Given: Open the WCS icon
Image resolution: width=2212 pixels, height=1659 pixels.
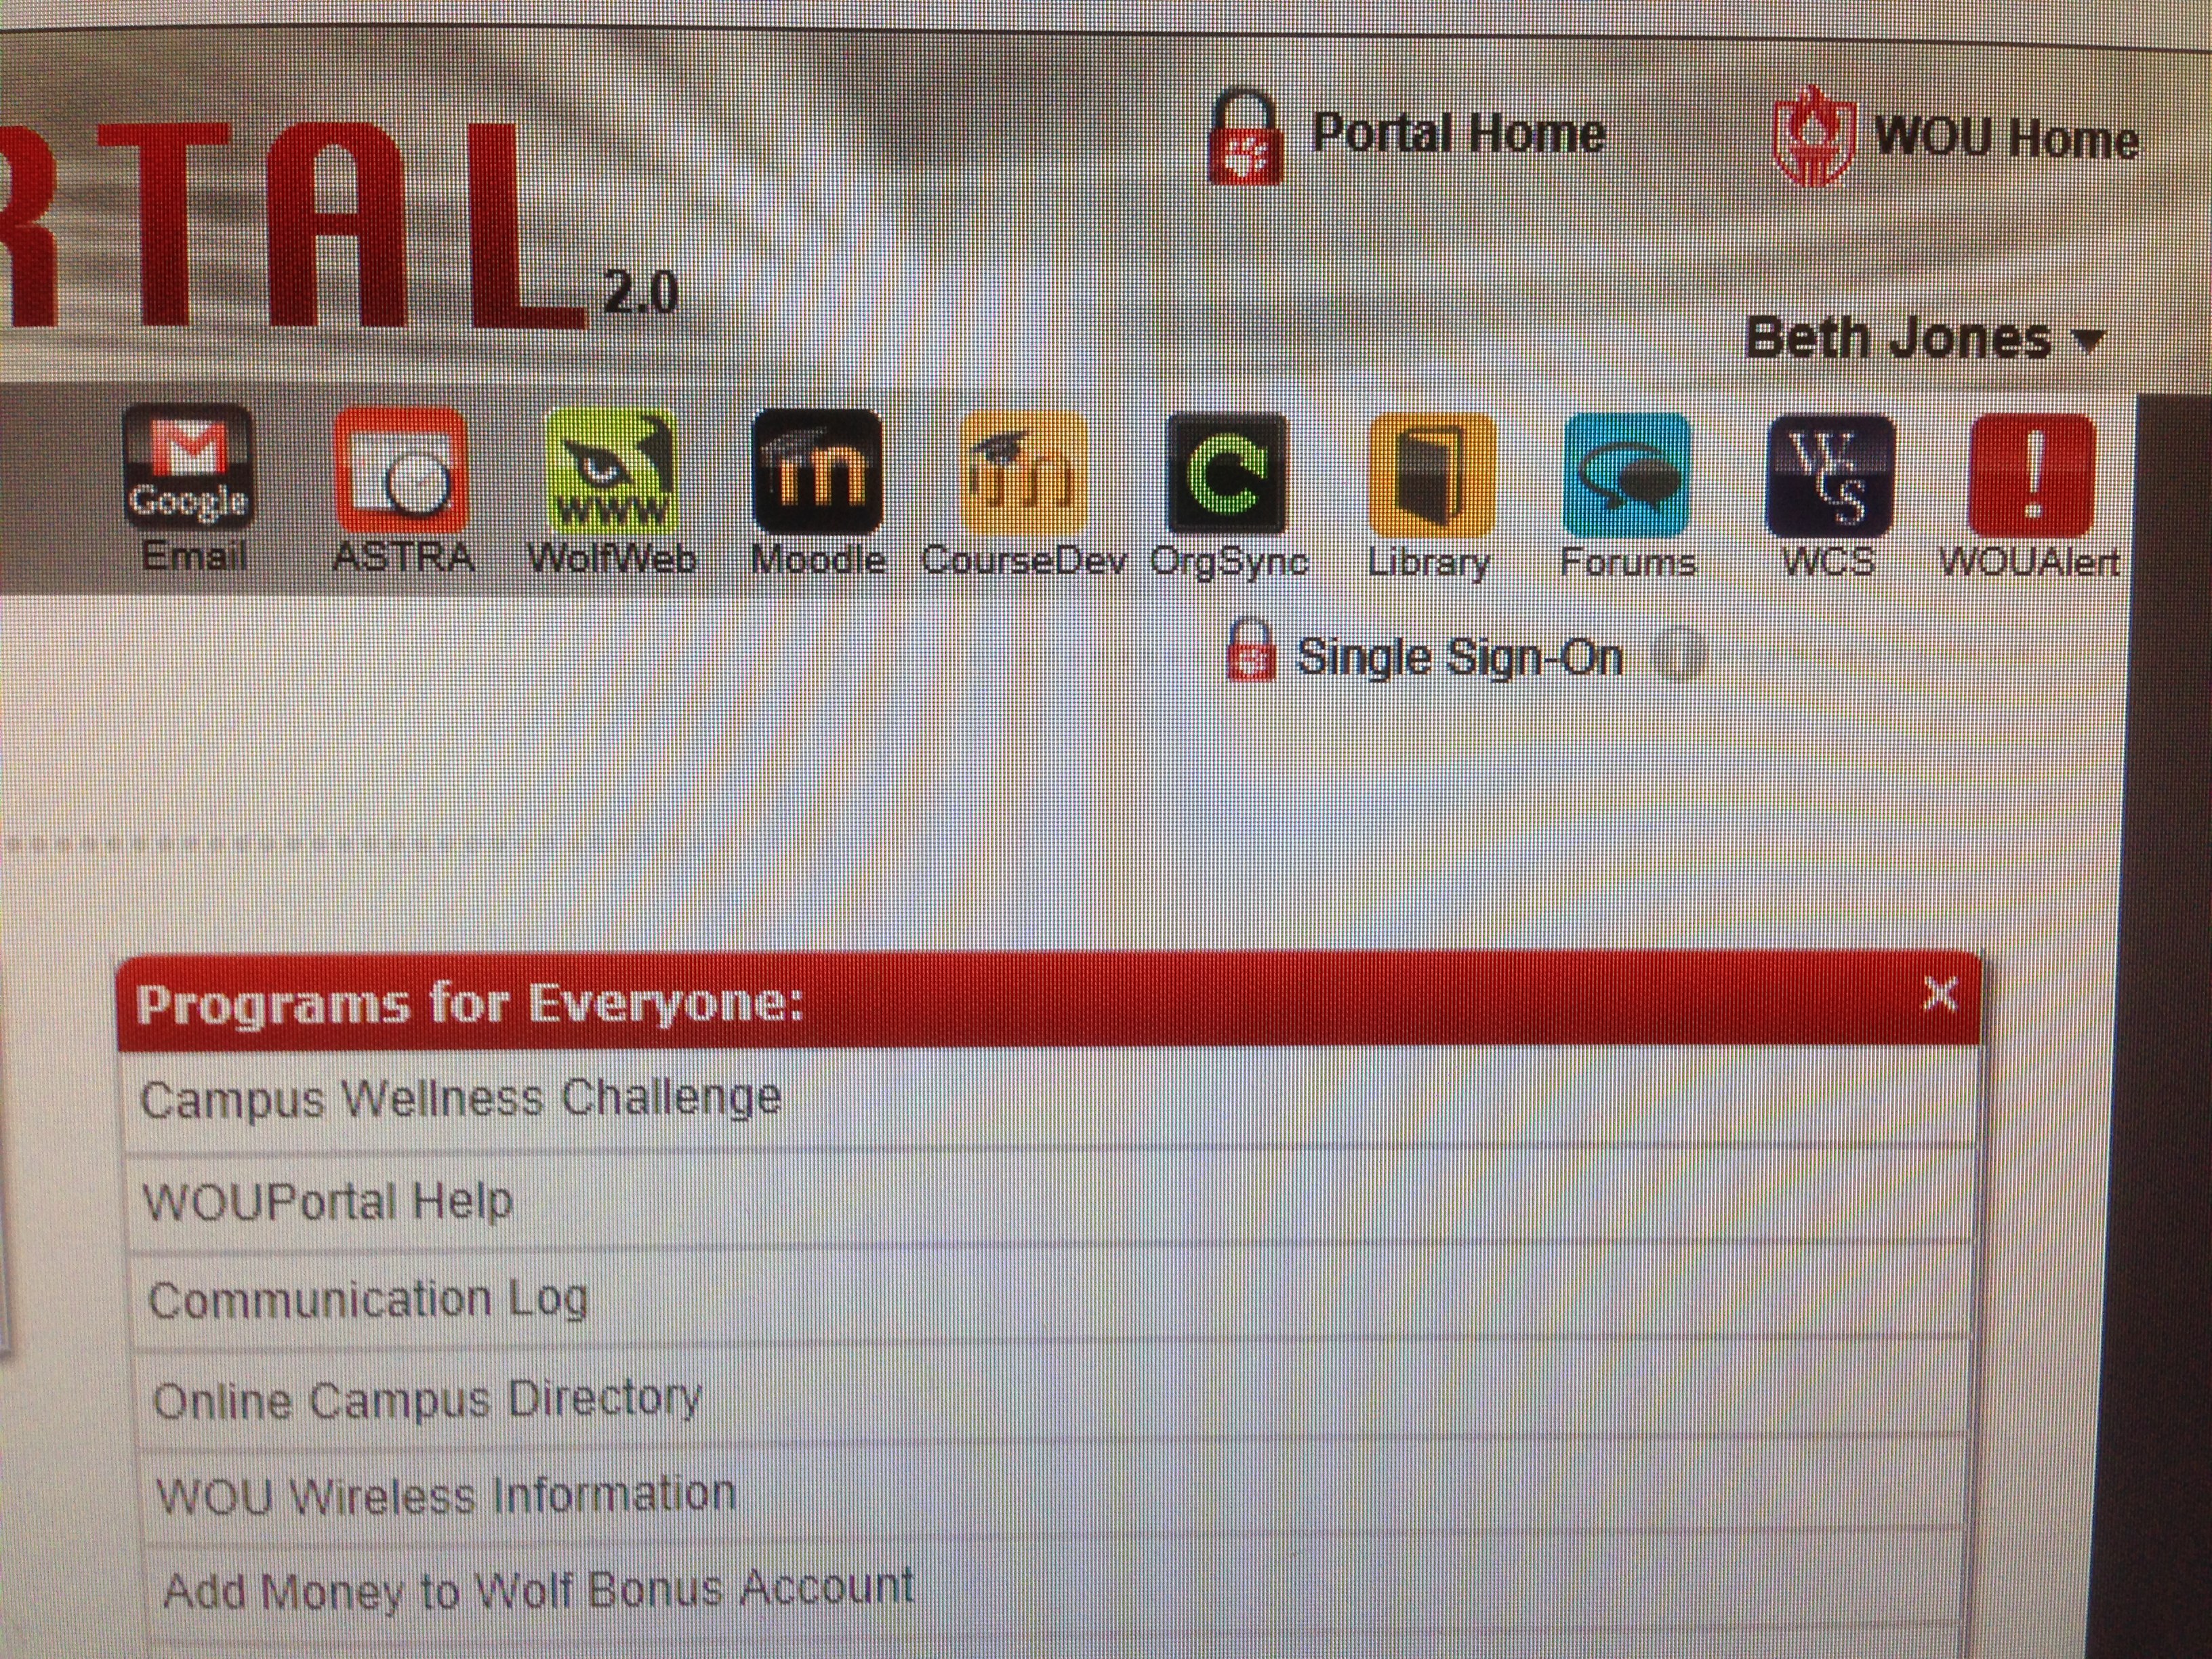Looking at the screenshot, I should 1830,476.
